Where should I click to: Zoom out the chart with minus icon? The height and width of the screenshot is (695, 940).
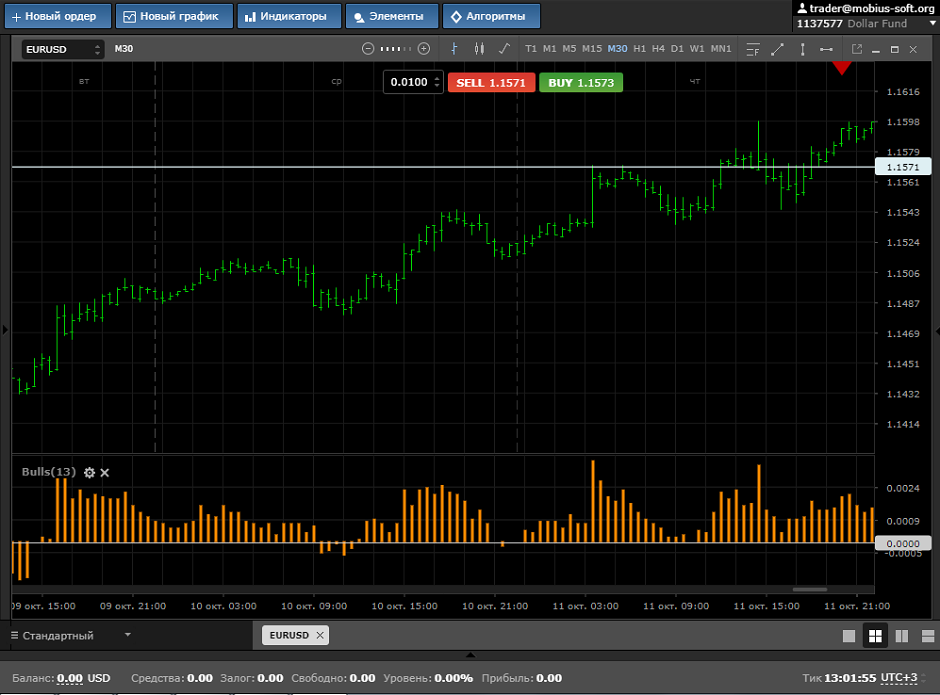[368, 49]
